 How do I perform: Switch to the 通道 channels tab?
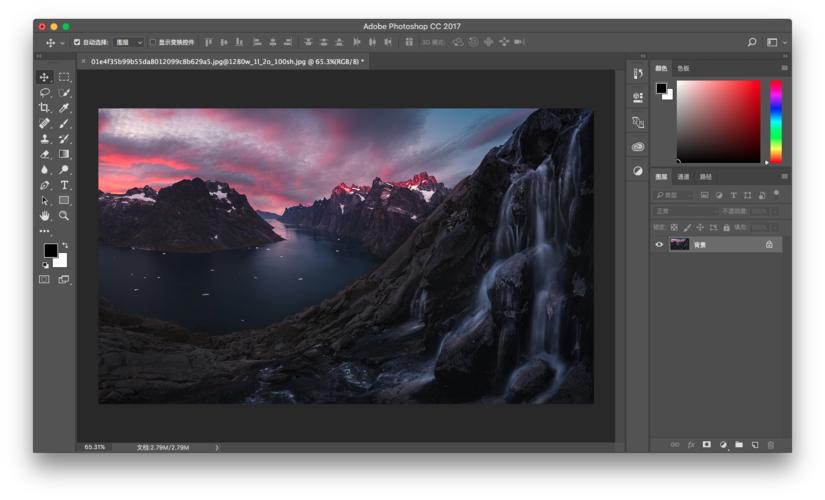(x=683, y=176)
